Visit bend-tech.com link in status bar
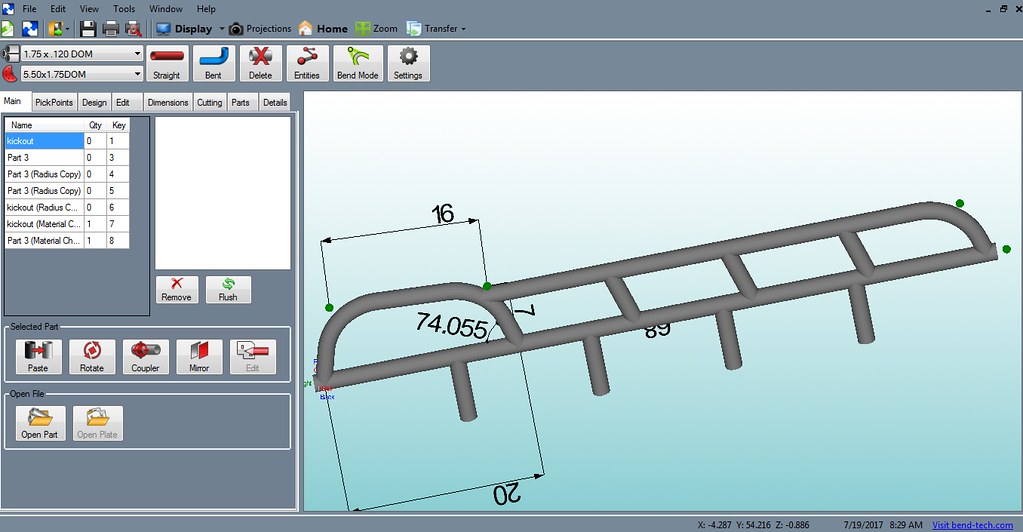The width and height of the screenshot is (1023, 532). click(x=972, y=525)
